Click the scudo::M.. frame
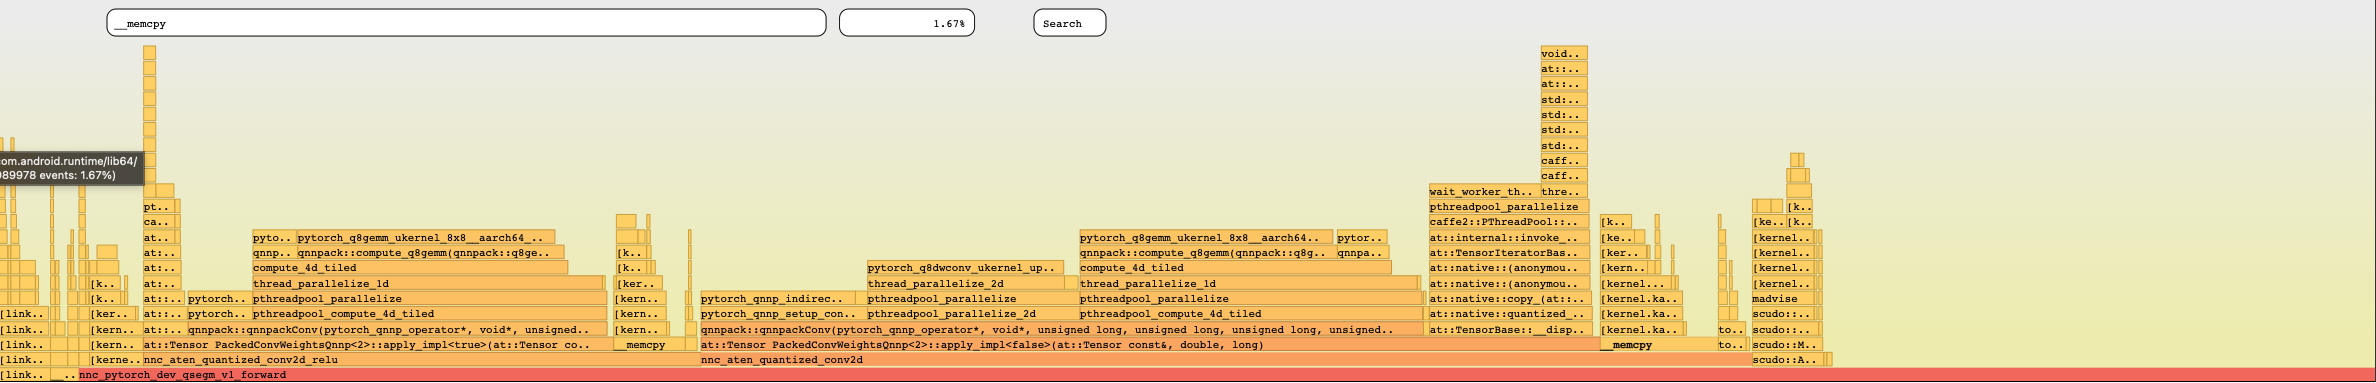The image size is (2376, 383). coord(1786,345)
